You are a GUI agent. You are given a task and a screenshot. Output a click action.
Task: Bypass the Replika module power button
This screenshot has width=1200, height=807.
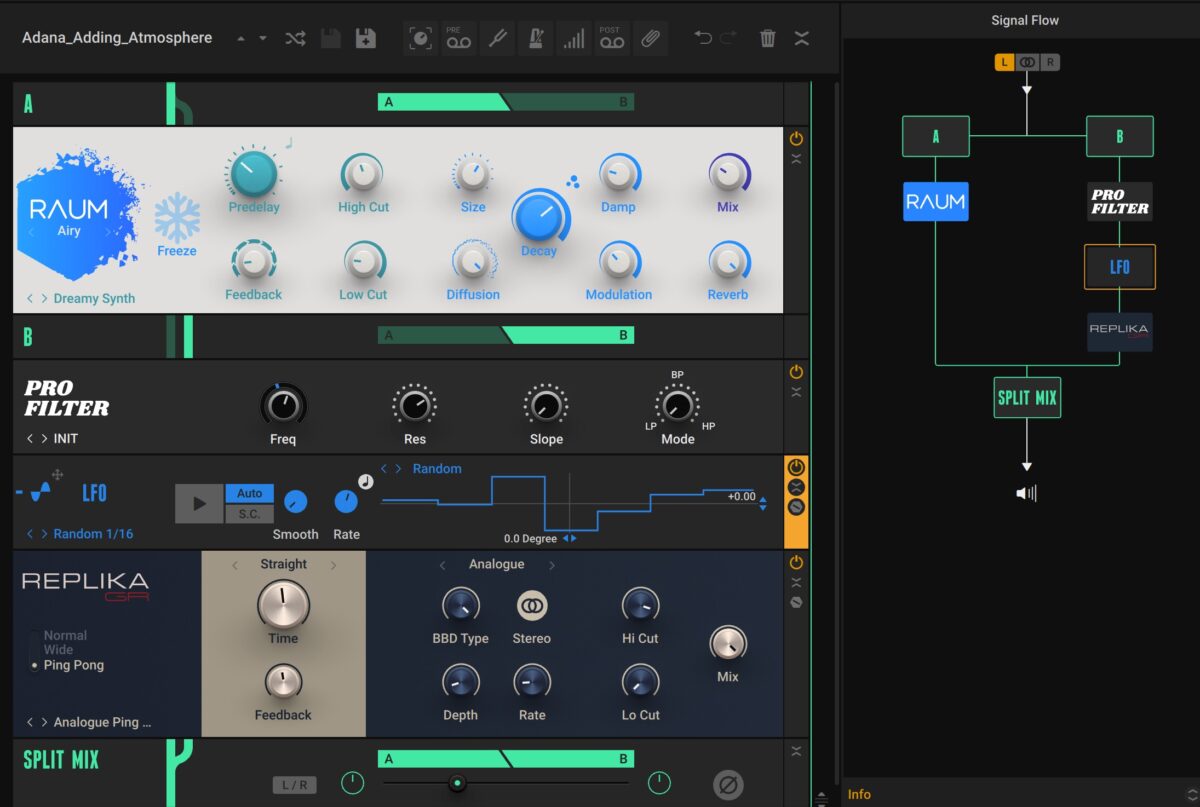tap(796, 564)
